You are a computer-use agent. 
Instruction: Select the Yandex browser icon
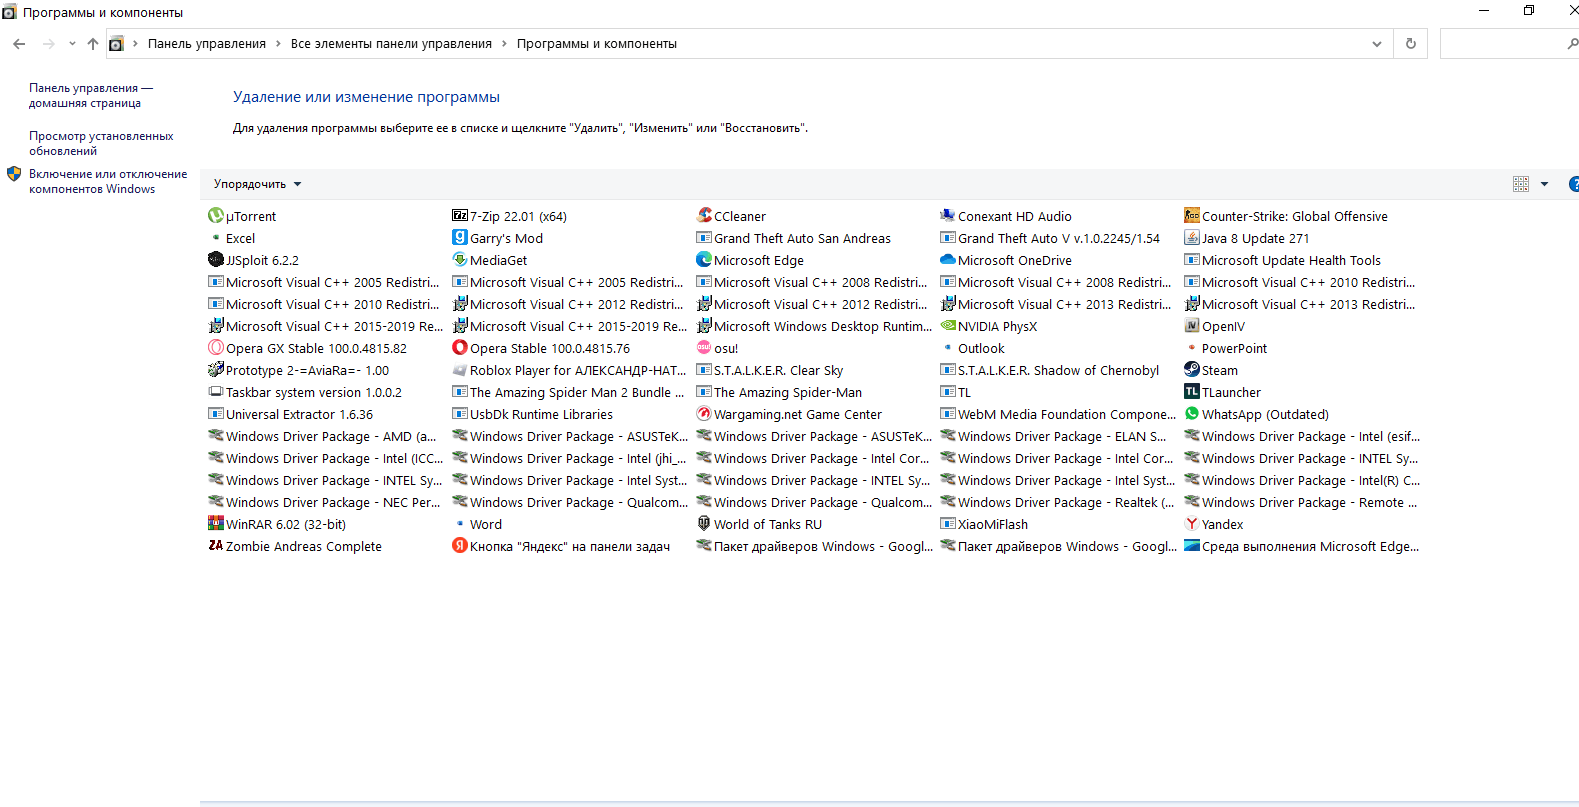pos(1191,523)
